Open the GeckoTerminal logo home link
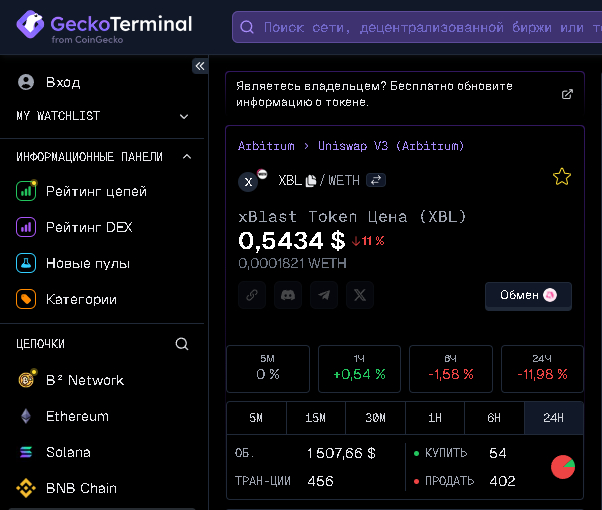Screen dimensions: 602x510 coord(104,26)
